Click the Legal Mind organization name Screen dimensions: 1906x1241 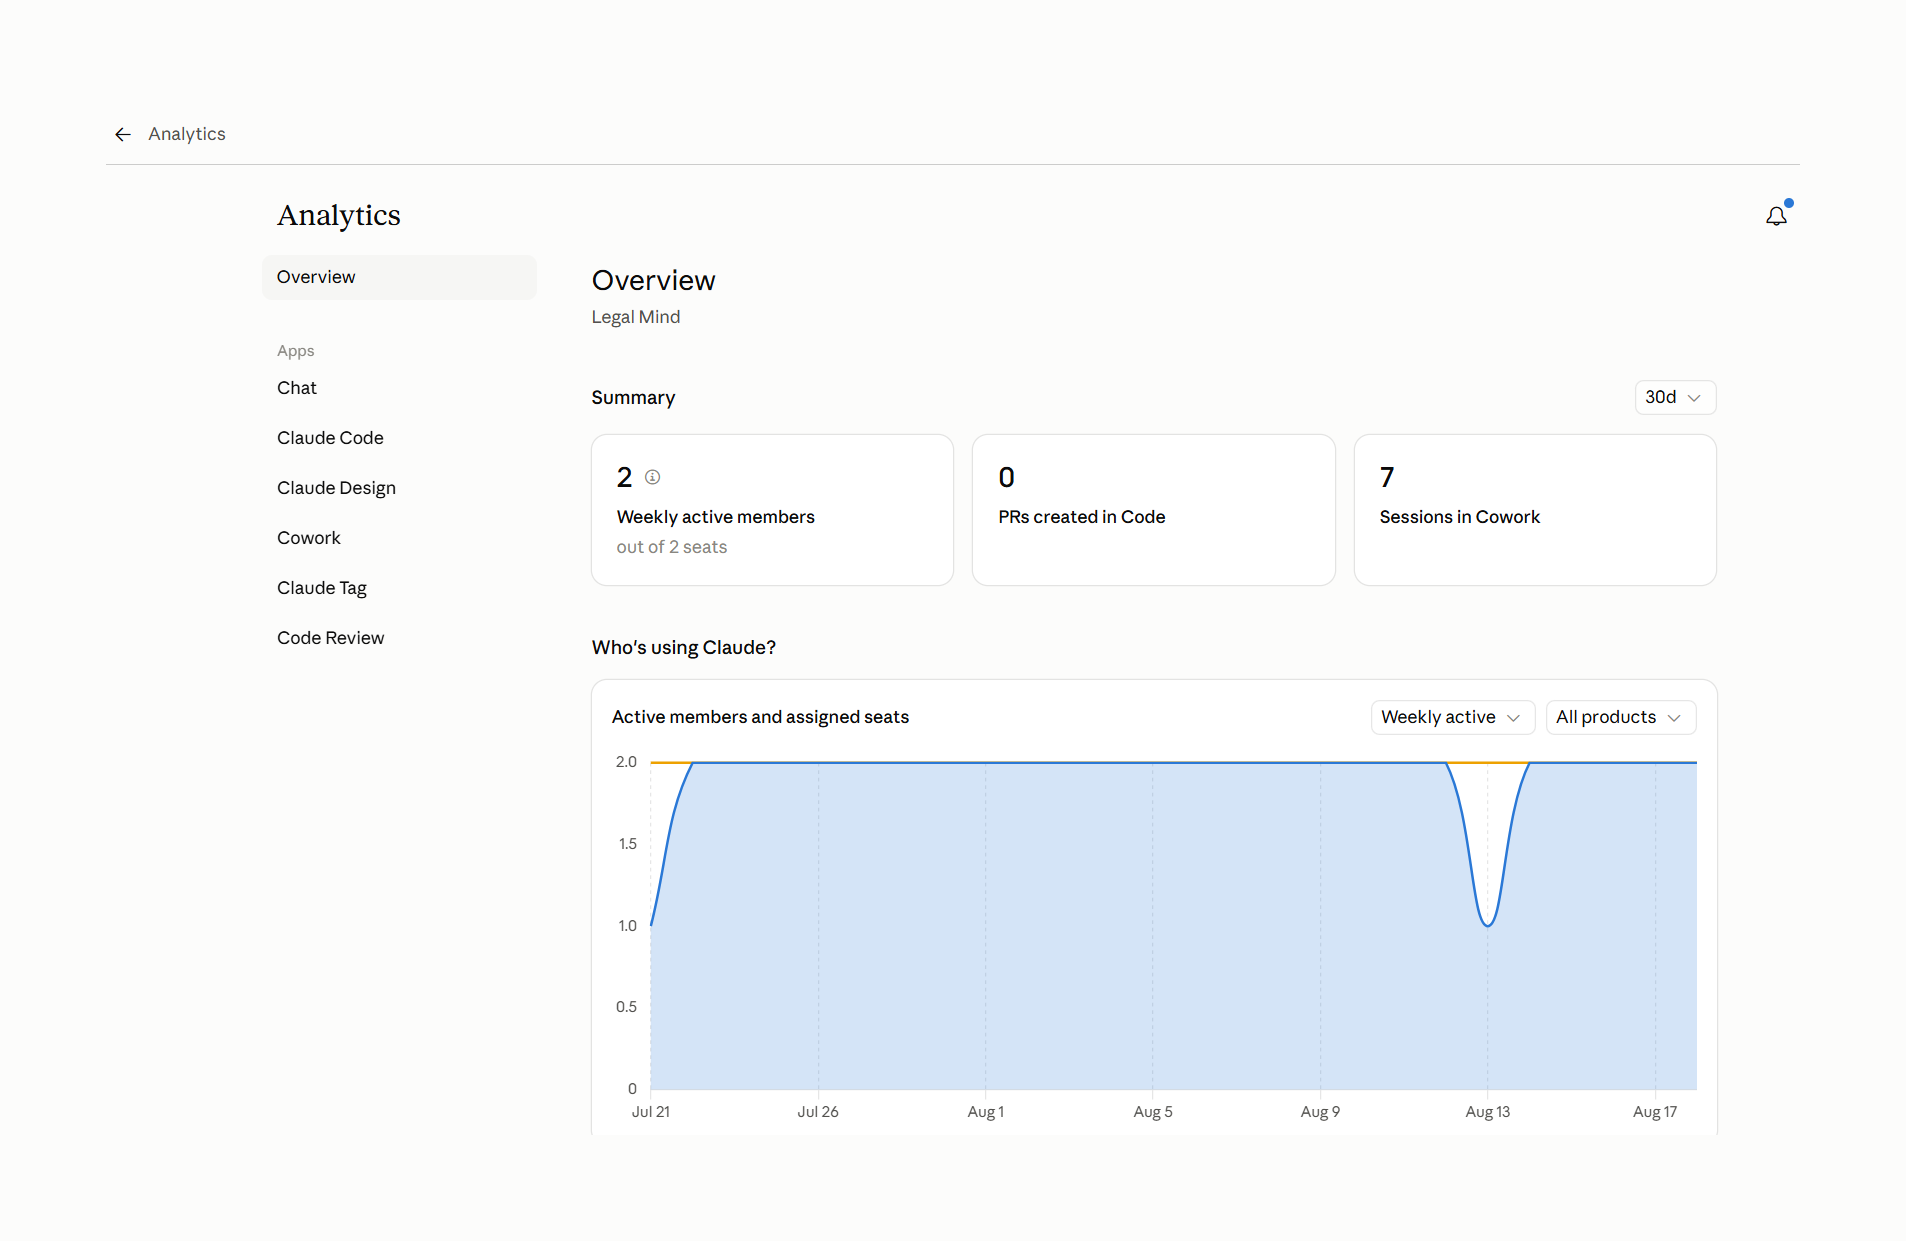(636, 317)
